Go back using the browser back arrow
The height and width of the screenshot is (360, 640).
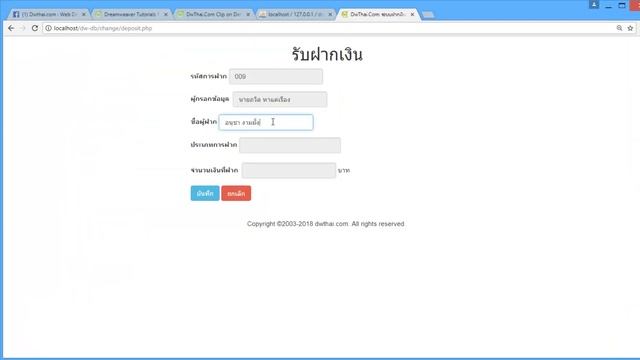click(x=11, y=28)
